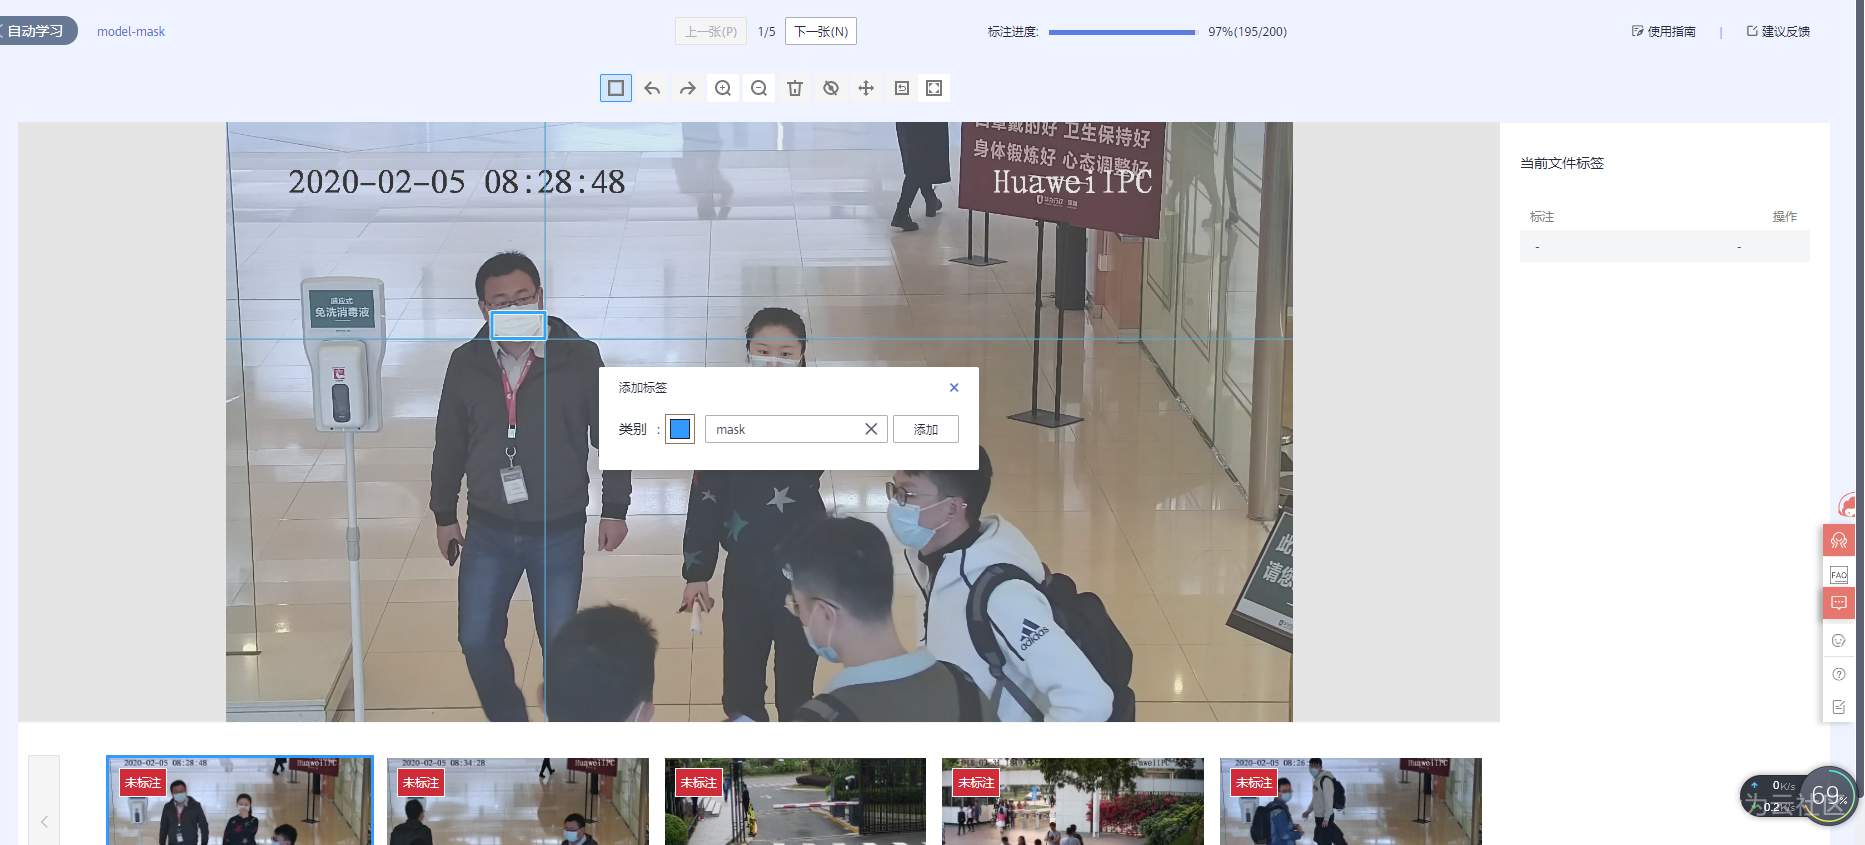
Task: Close the 添加标签 dialog
Action: pos(954,388)
